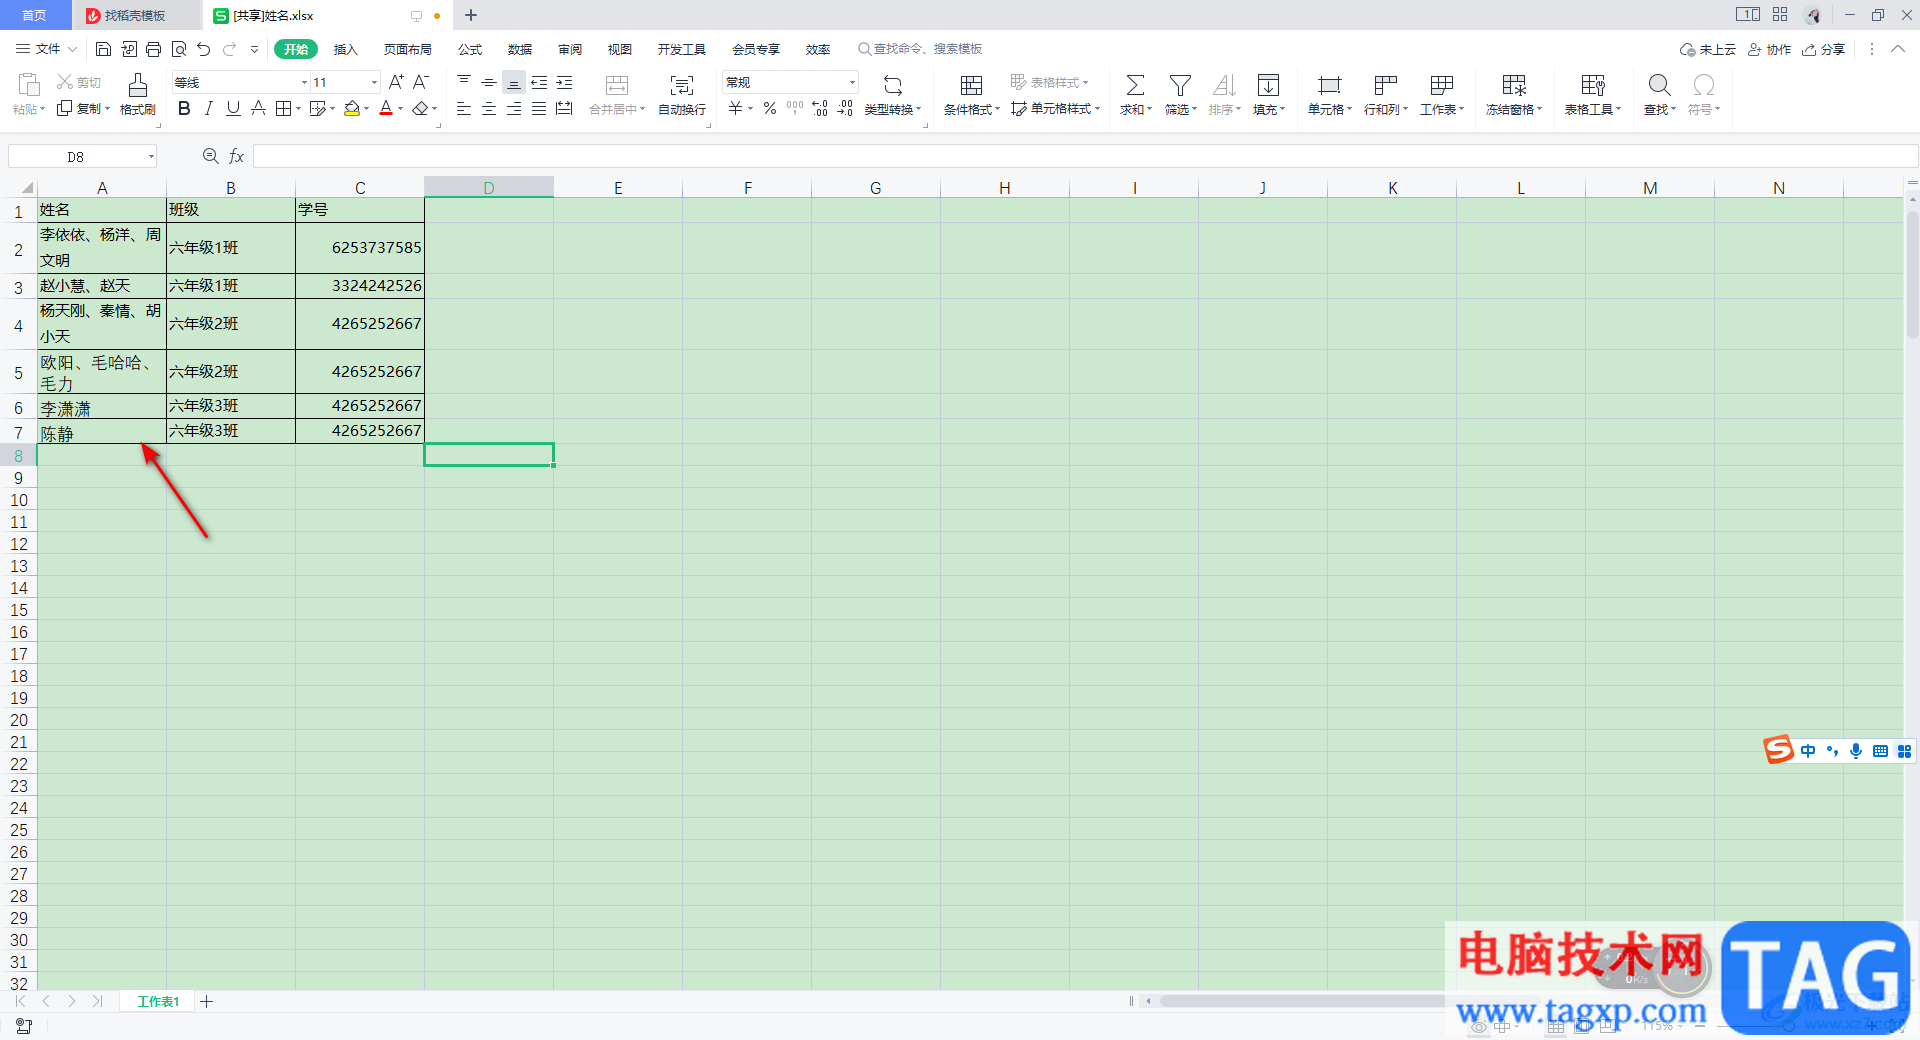Apply cell borders icon
This screenshot has width=1920, height=1040.
284,108
